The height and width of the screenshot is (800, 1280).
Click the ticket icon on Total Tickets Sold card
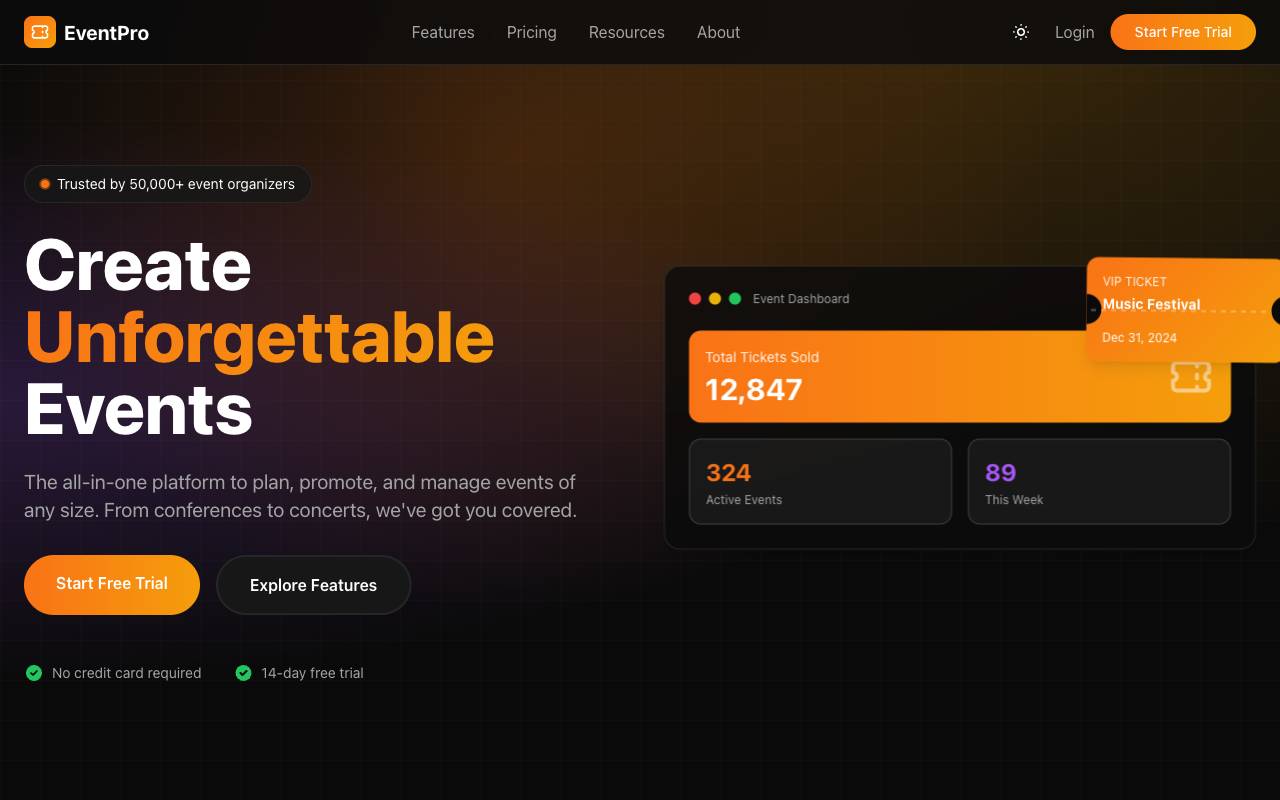(1191, 378)
